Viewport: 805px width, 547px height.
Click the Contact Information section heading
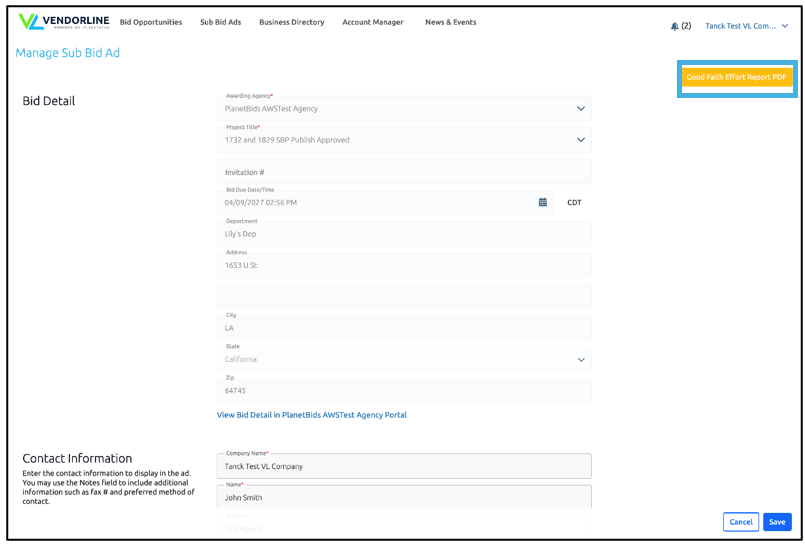[77, 458]
